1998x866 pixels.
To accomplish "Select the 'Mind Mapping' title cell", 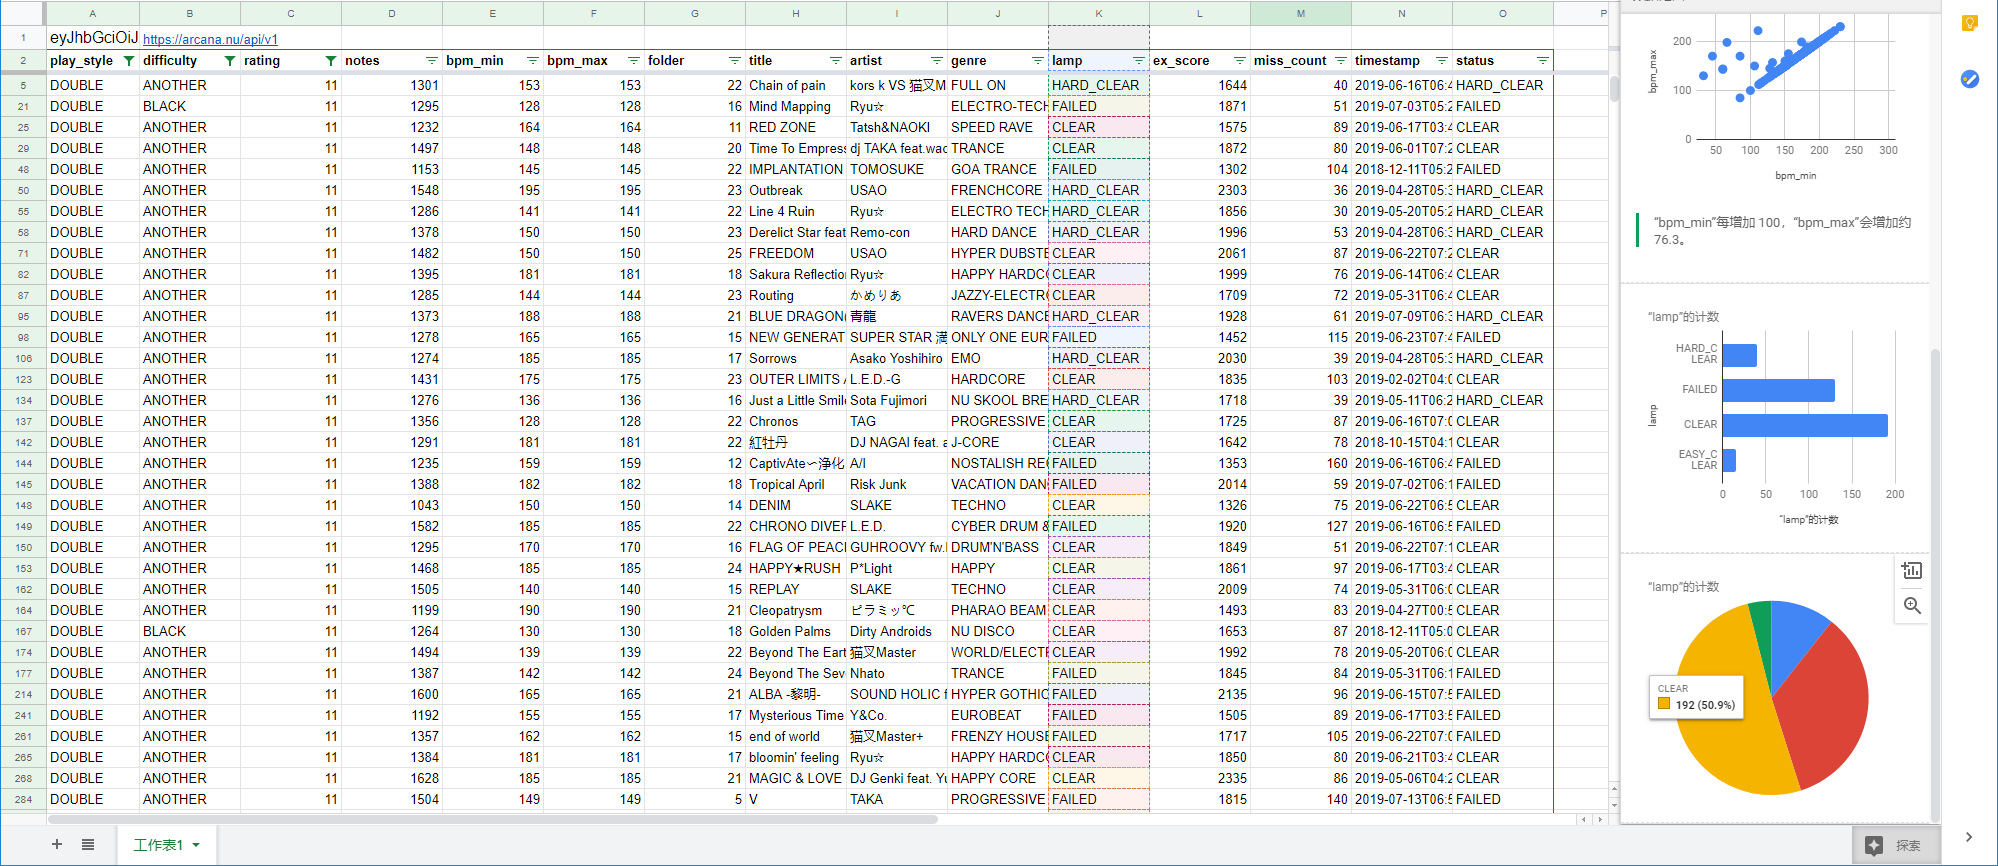I will click(795, 106).
